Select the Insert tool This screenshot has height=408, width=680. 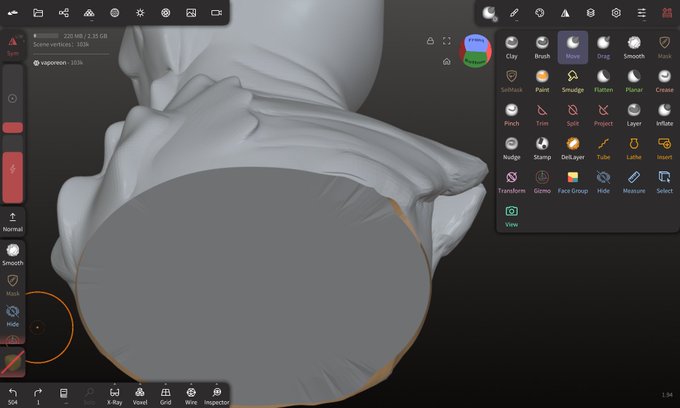pyautogui.click(x=664, y=148)
